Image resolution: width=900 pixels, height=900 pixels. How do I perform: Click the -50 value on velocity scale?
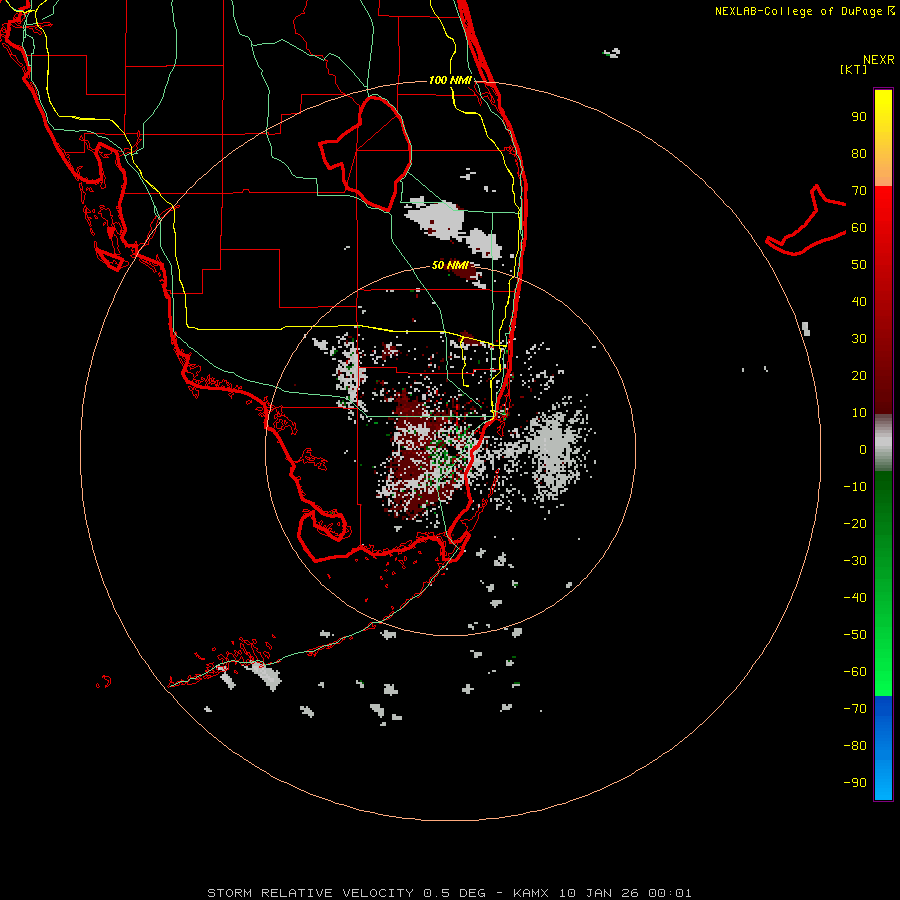coord(855,635)
